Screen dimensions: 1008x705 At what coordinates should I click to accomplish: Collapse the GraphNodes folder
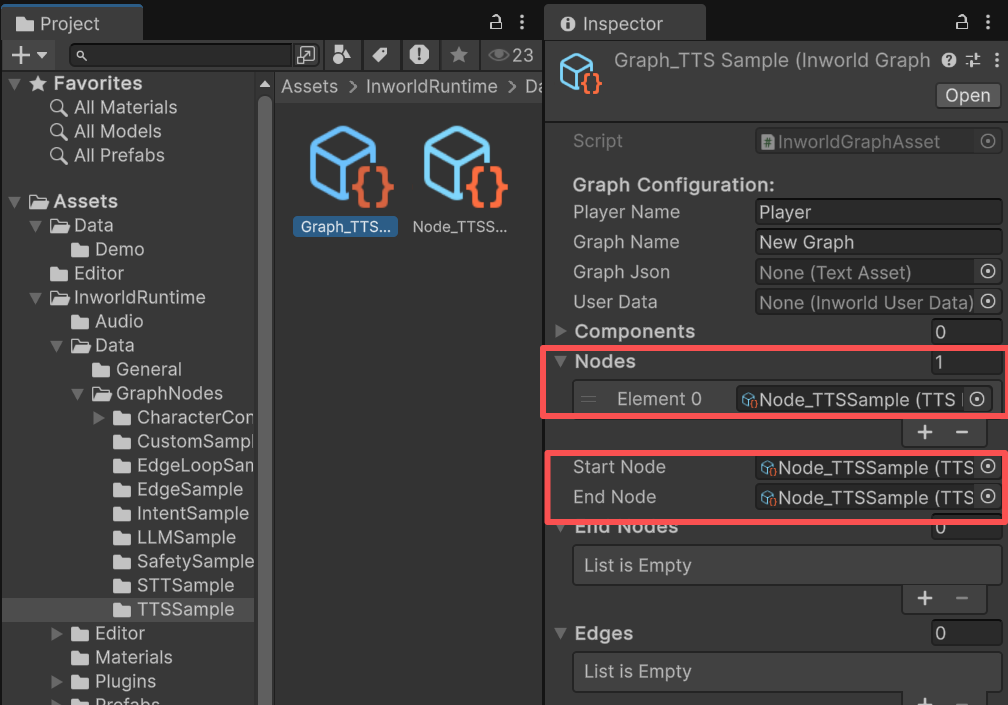click(x=77, y=393)
